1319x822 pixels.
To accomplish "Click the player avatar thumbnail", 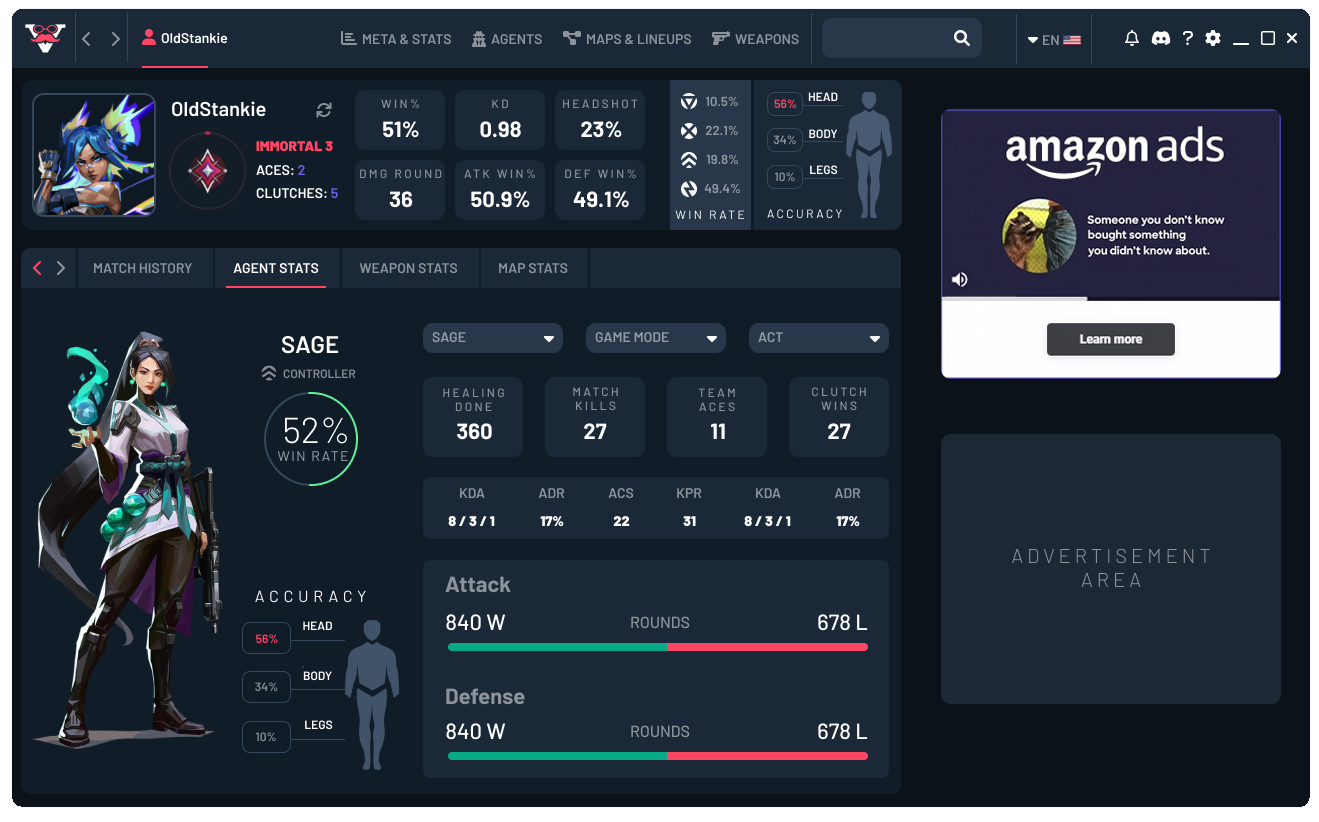I will (94, 155).
